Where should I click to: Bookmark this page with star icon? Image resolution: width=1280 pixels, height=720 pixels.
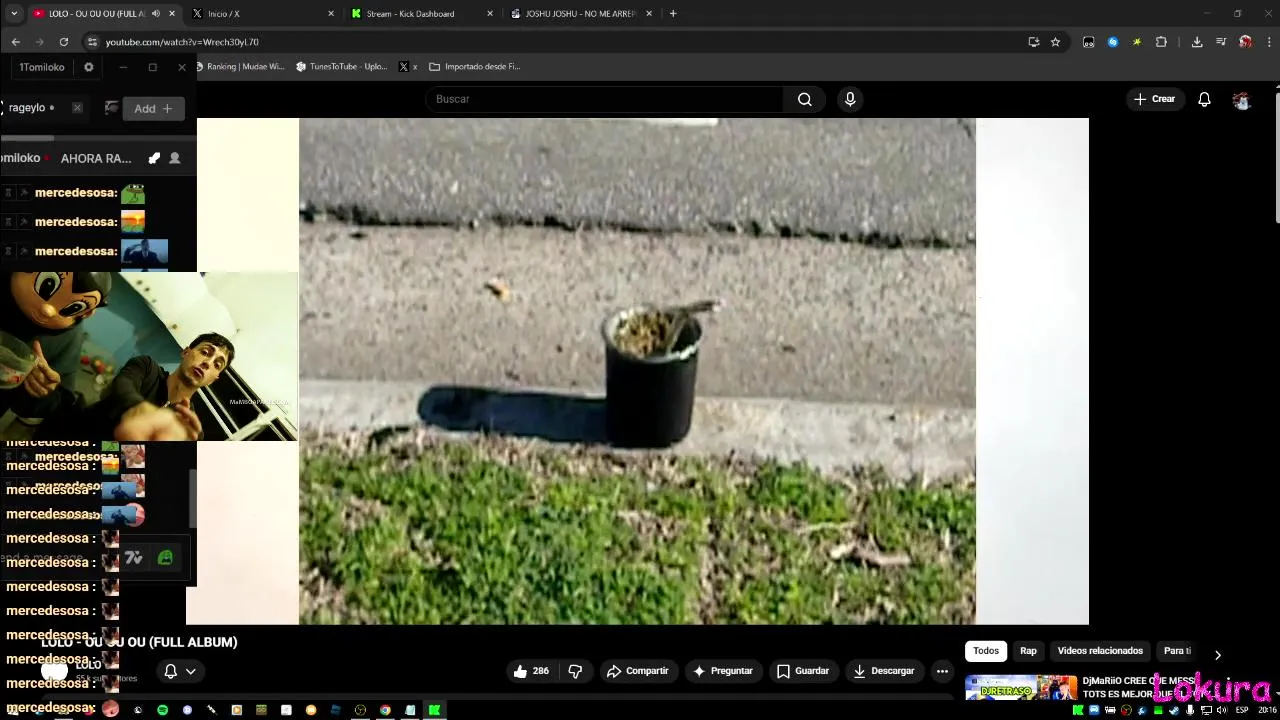1055,42
